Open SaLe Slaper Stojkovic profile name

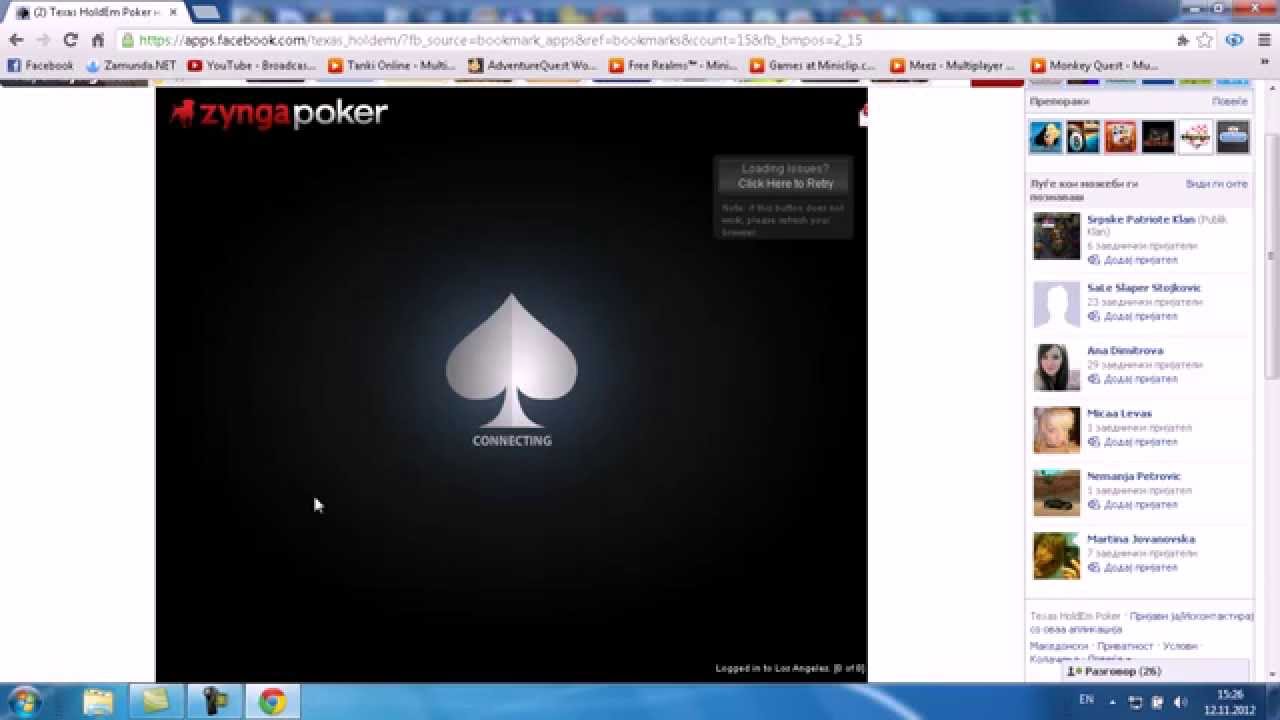tap(1144, 288)
